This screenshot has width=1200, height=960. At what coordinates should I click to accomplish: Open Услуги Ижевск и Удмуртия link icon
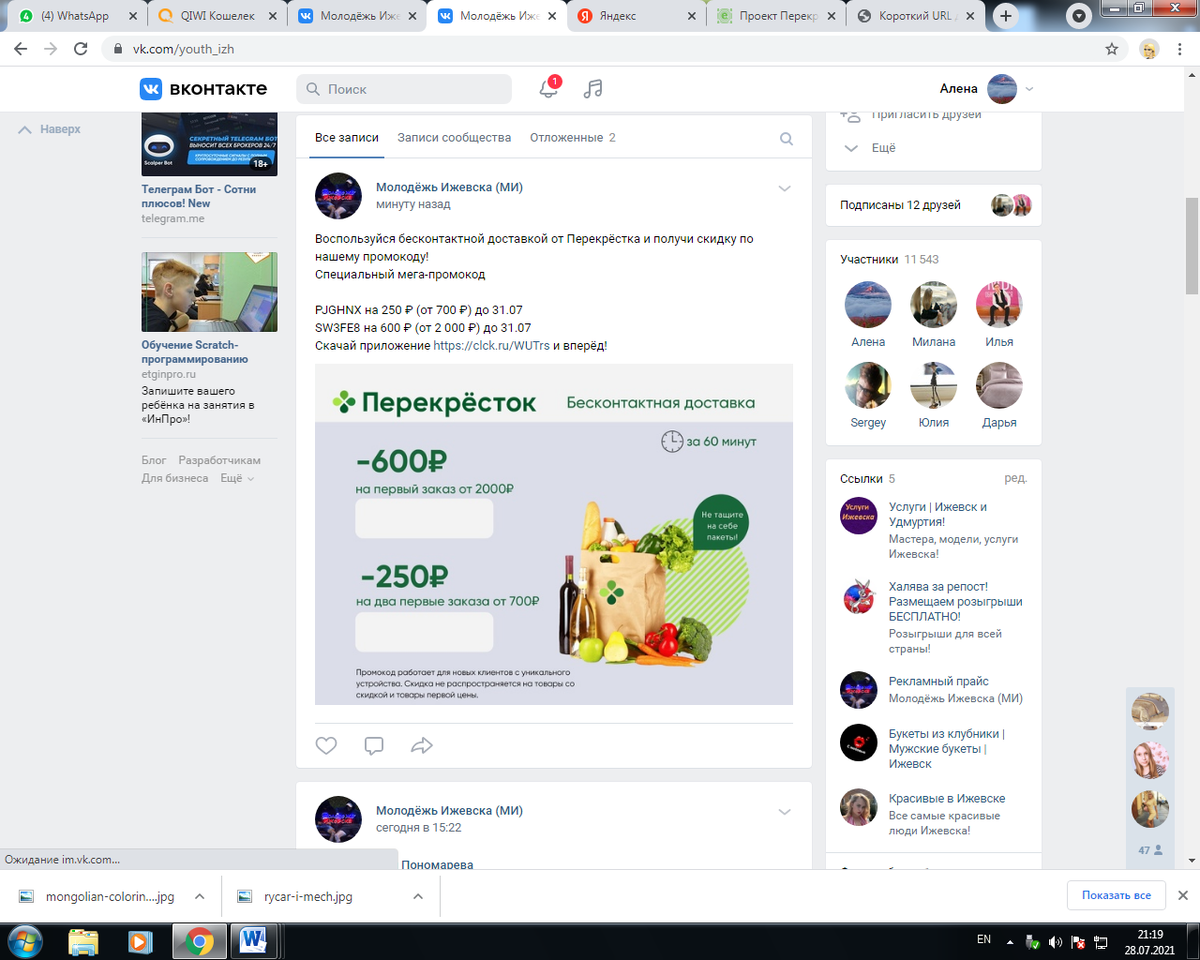click(858, 516)
